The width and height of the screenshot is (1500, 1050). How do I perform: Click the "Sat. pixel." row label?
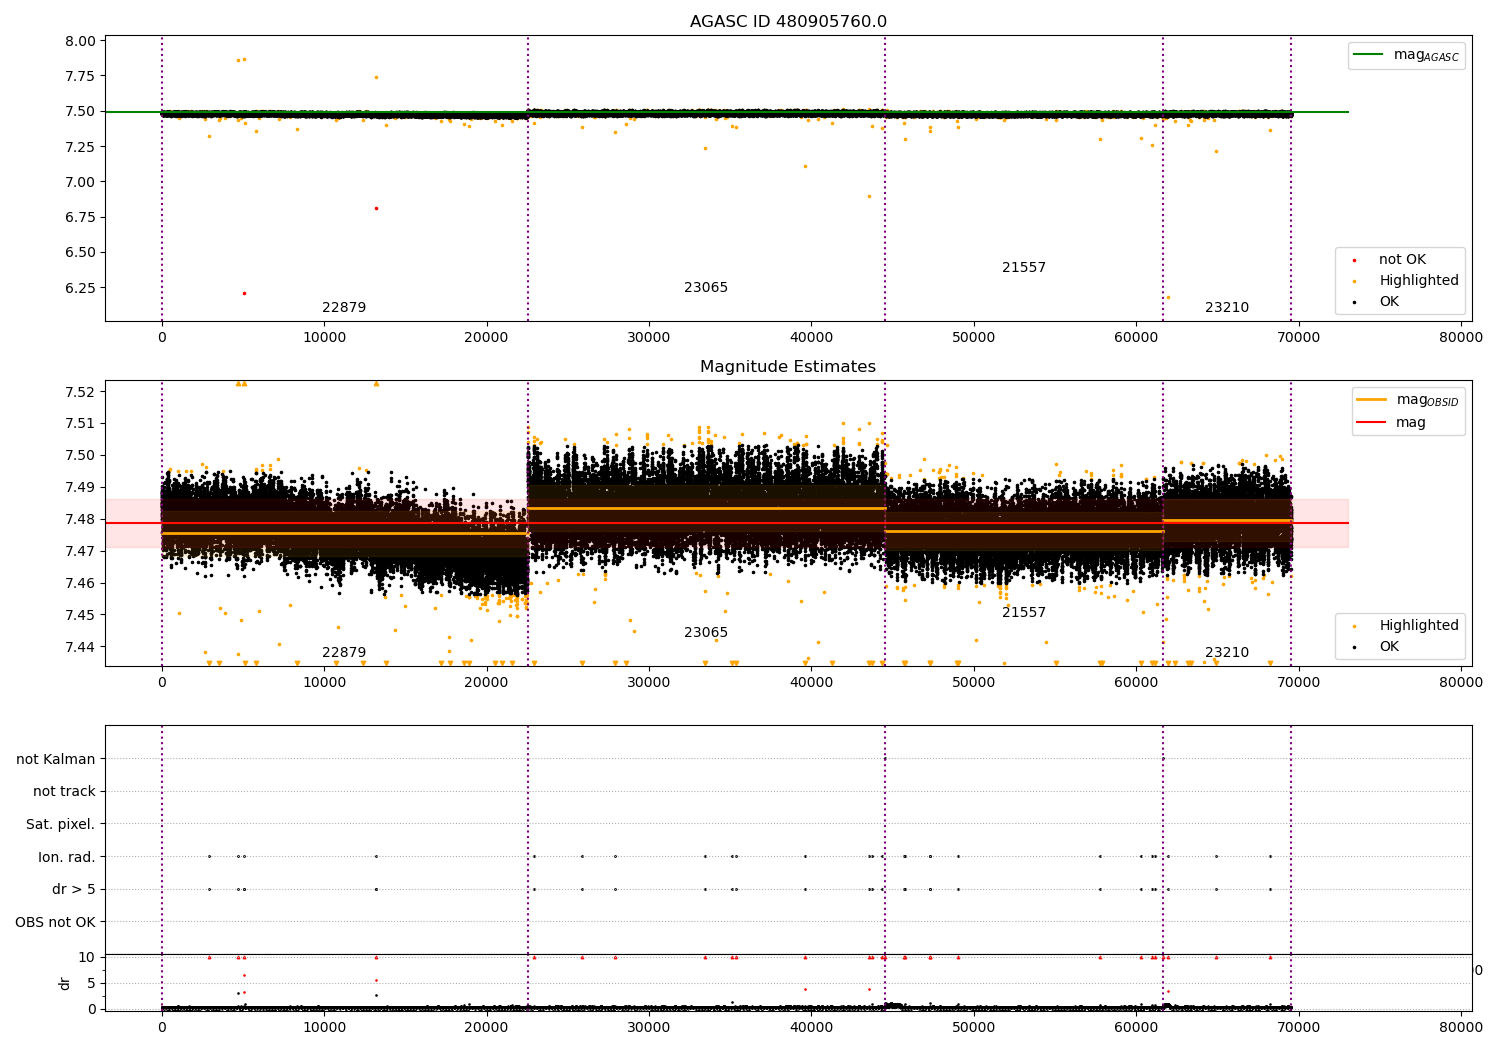[x=61, y=825]
